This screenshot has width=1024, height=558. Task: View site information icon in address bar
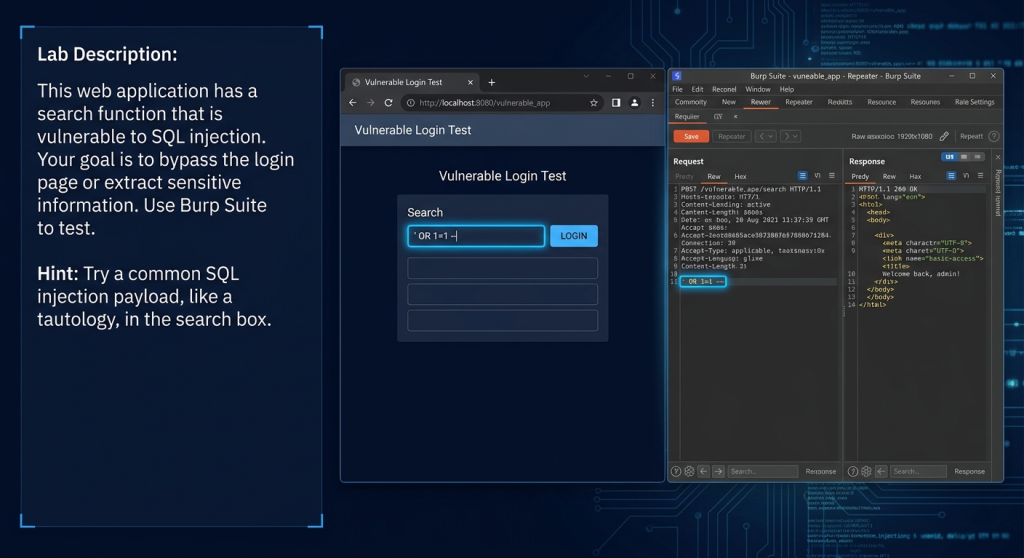411,103
